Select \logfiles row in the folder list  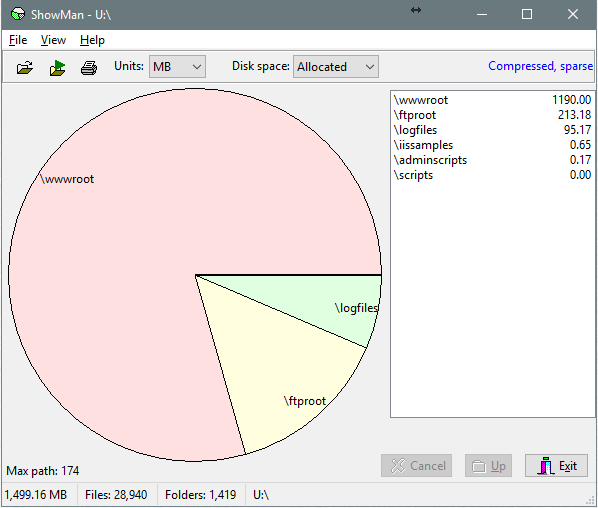492,130
